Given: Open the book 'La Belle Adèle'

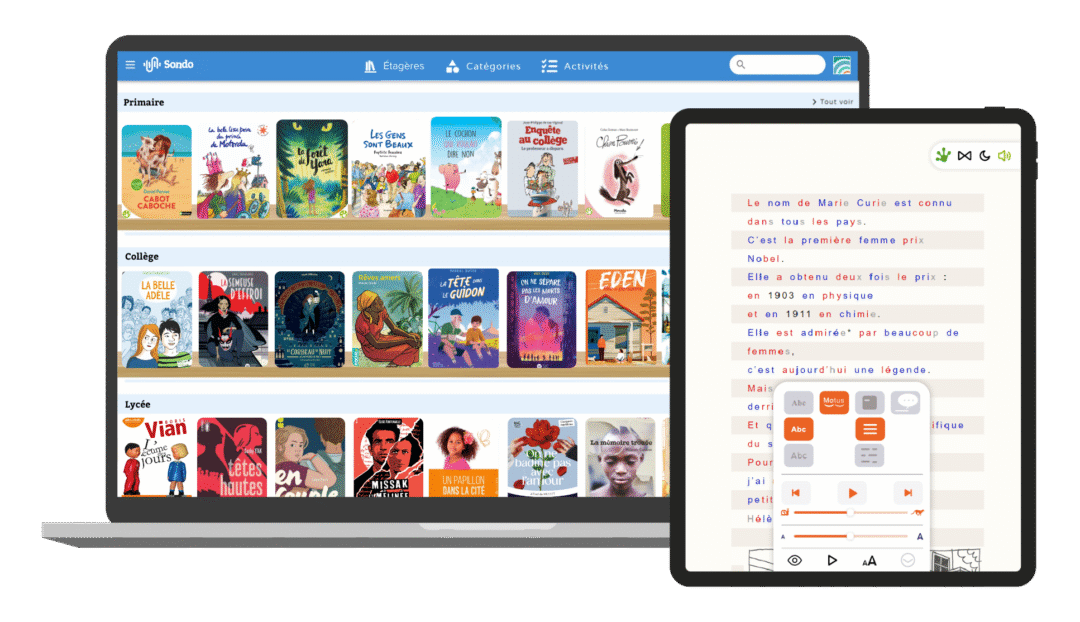Looking at the screenshot, I should 157,319.
